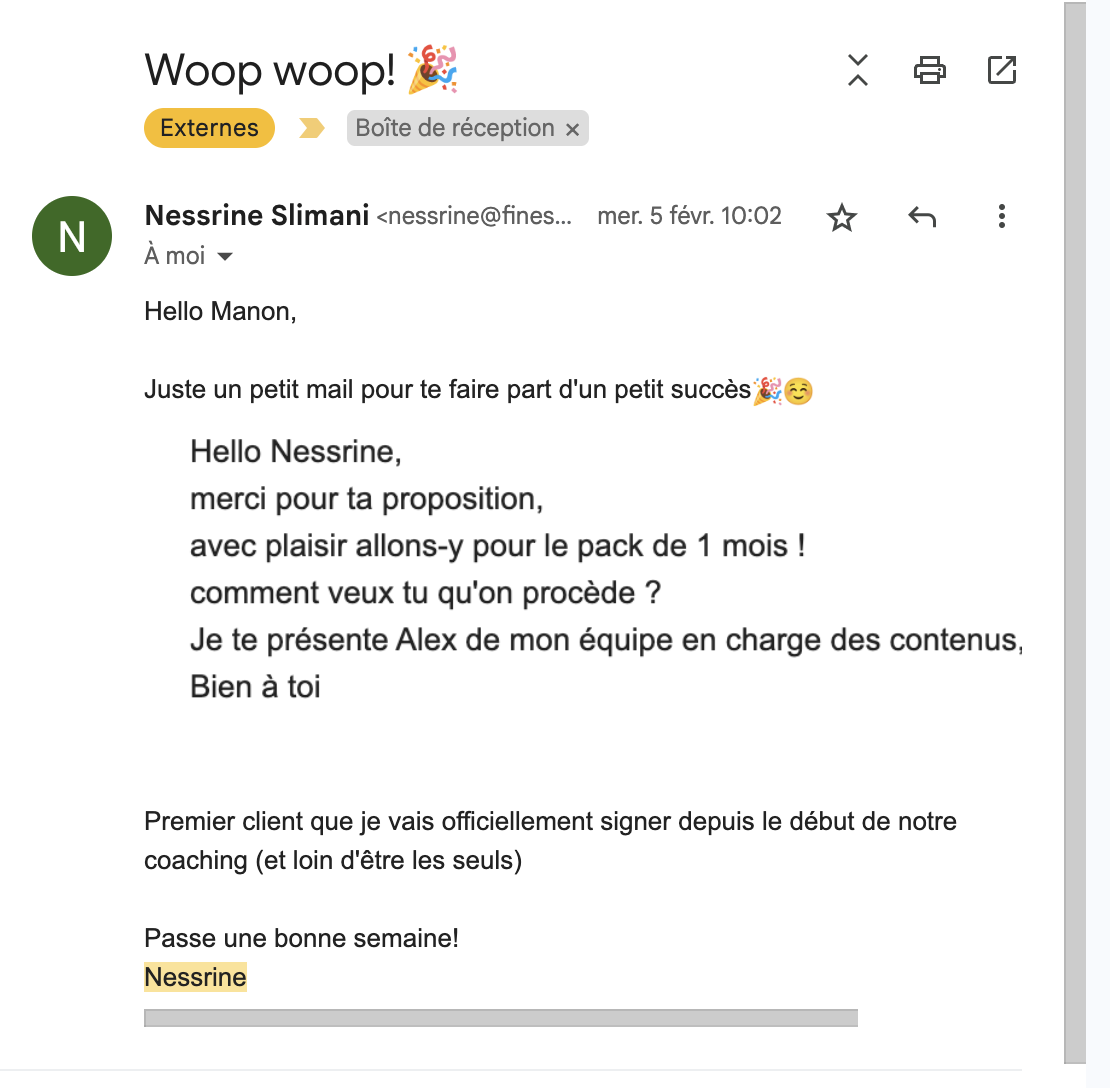
Task: Click the Externes label badge
Action: tap(209, 128)
